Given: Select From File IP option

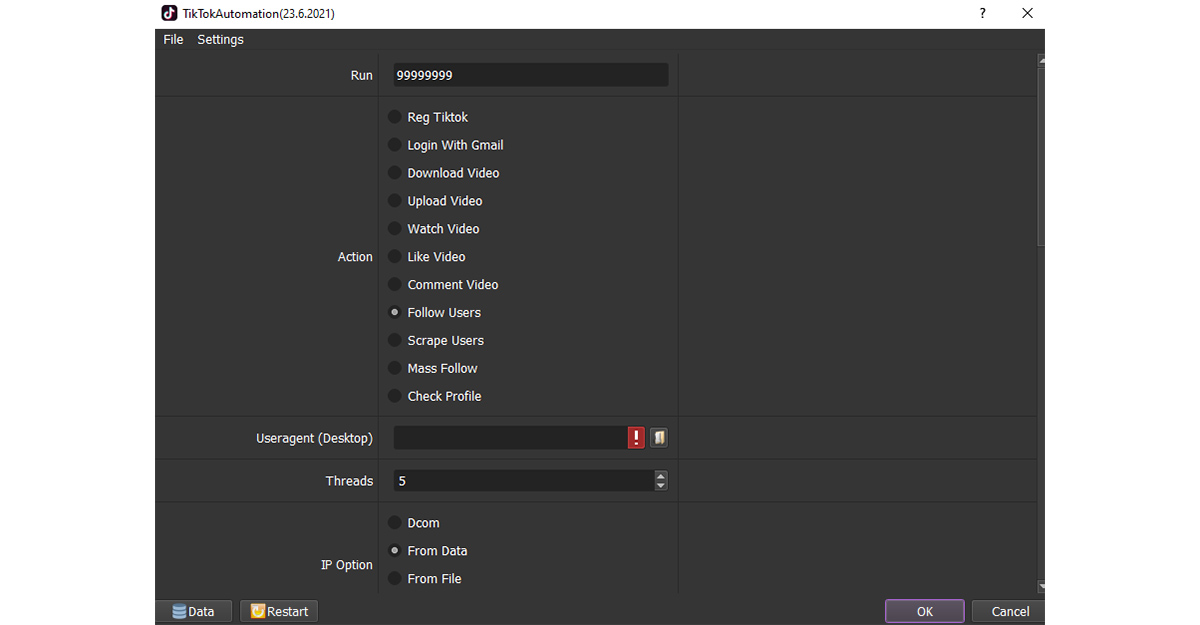Looking at the screenshot, I should pyautogui.click(x=425, y=579).
